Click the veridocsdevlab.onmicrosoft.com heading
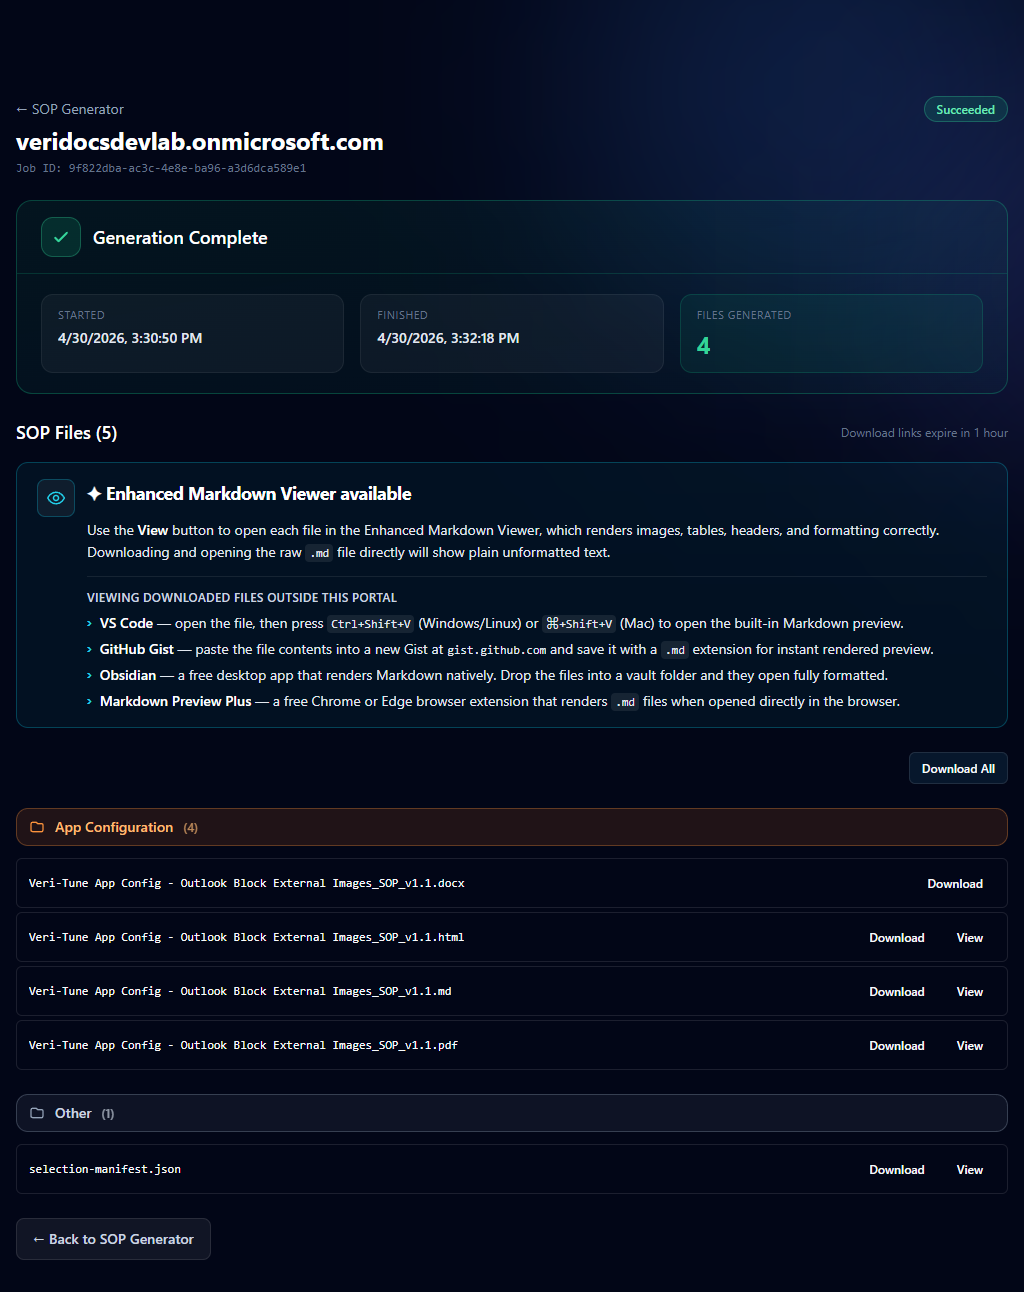The width and height of the screenshot is (1024, 1292). click(200, 142)
